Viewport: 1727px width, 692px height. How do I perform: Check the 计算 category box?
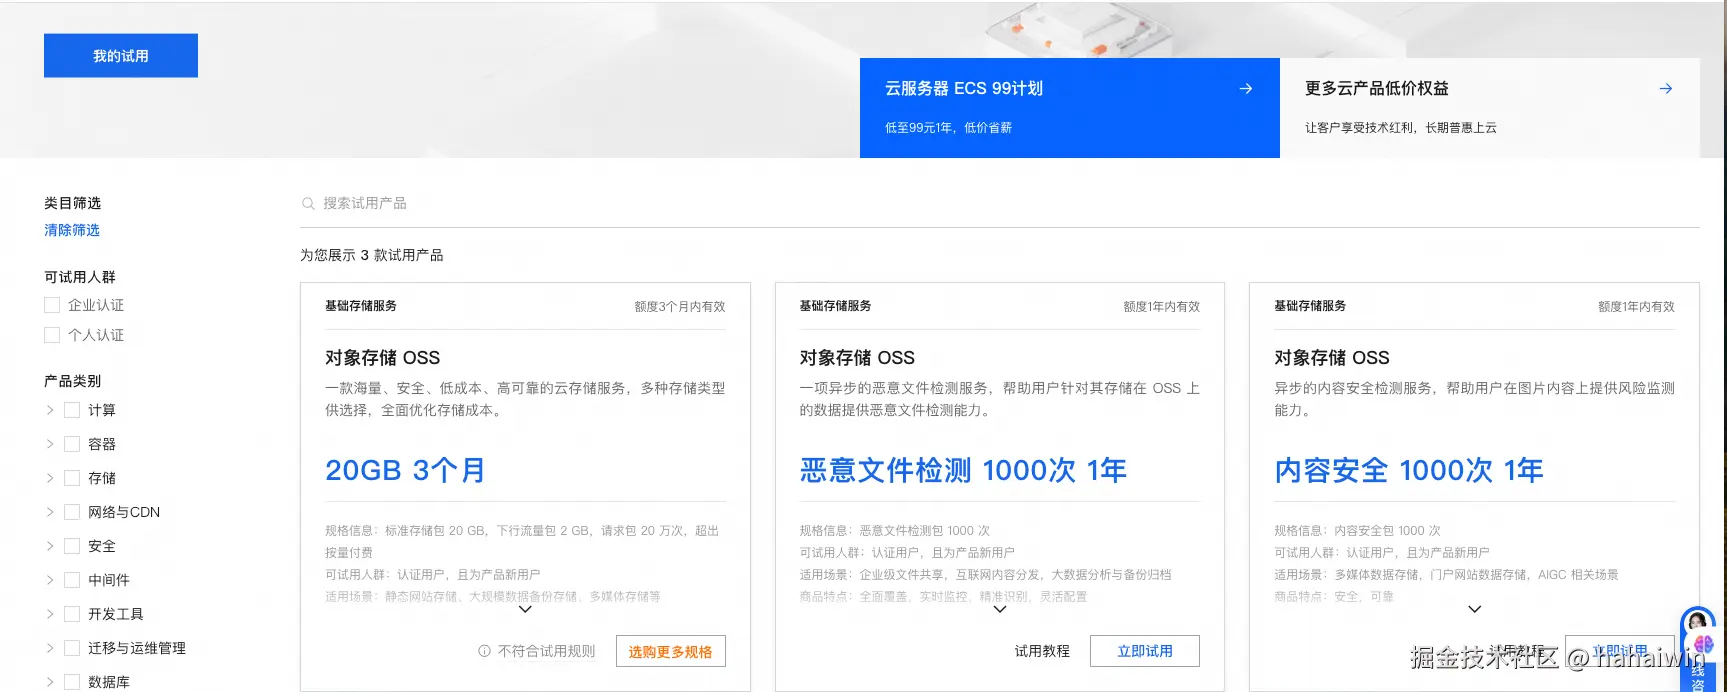pos(72,410)
